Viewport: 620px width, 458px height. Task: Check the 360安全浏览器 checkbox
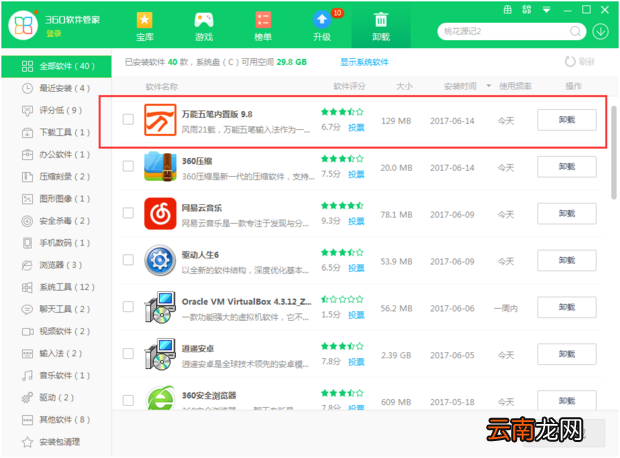tap(128, 400)
